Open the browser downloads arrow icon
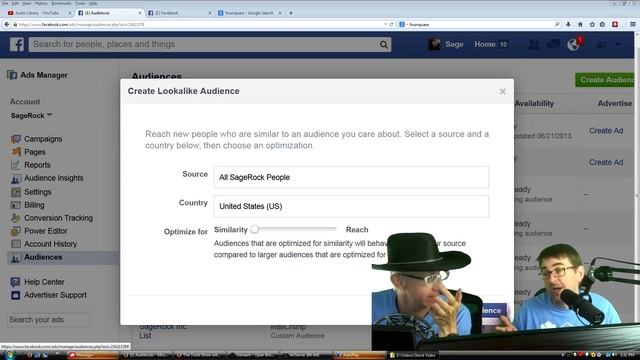Image resolution: width=640 pixels, height=360 pixels. (x=568, y=24)
